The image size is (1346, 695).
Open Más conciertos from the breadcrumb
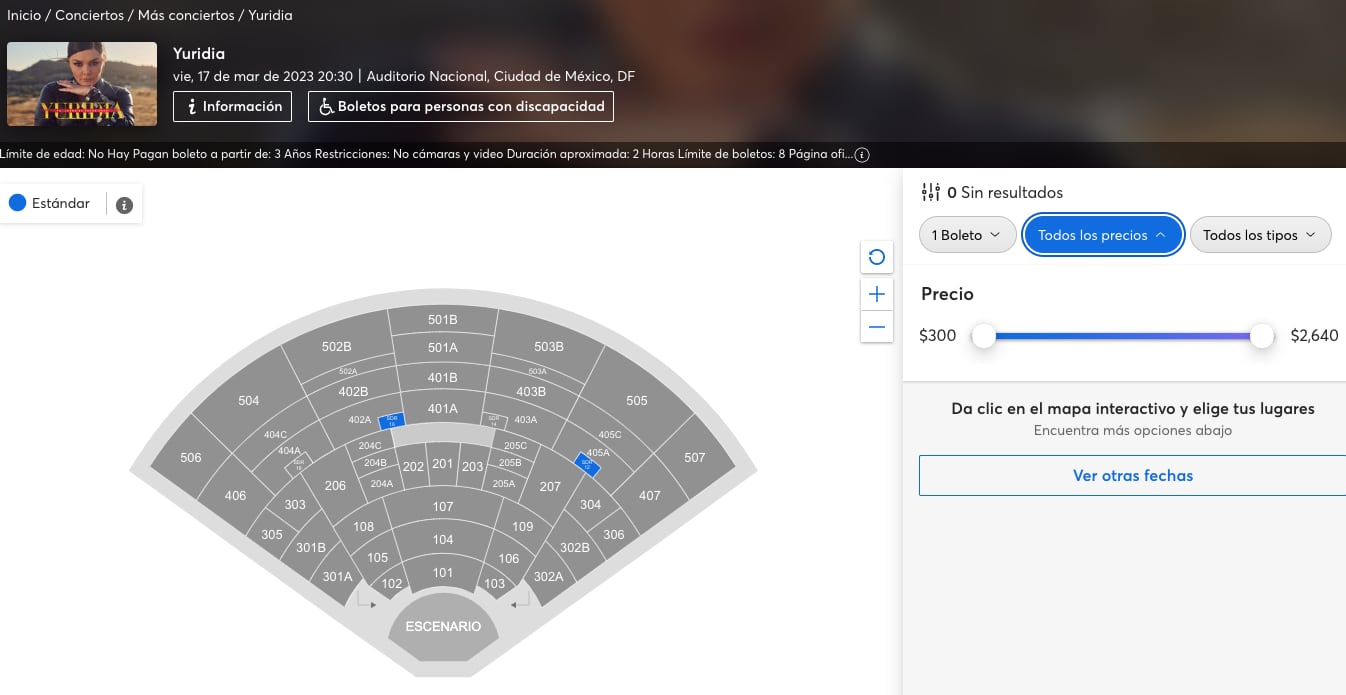coord(185,15)
